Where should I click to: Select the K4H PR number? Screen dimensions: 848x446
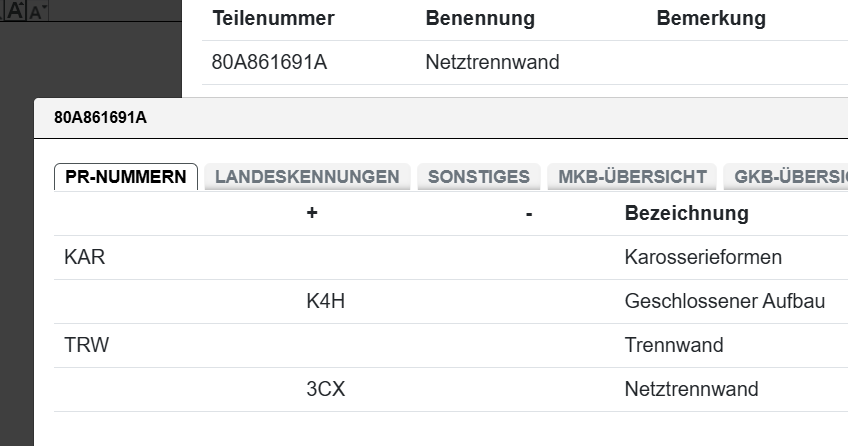pos(325,301)
